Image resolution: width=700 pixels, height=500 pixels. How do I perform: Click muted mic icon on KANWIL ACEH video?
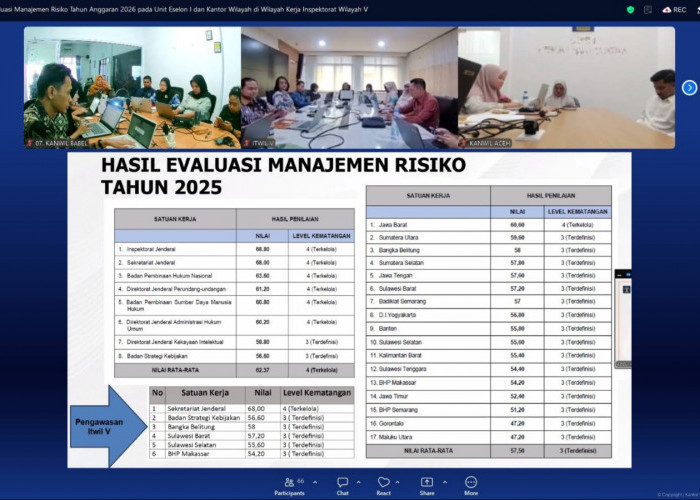pos(463,143)
